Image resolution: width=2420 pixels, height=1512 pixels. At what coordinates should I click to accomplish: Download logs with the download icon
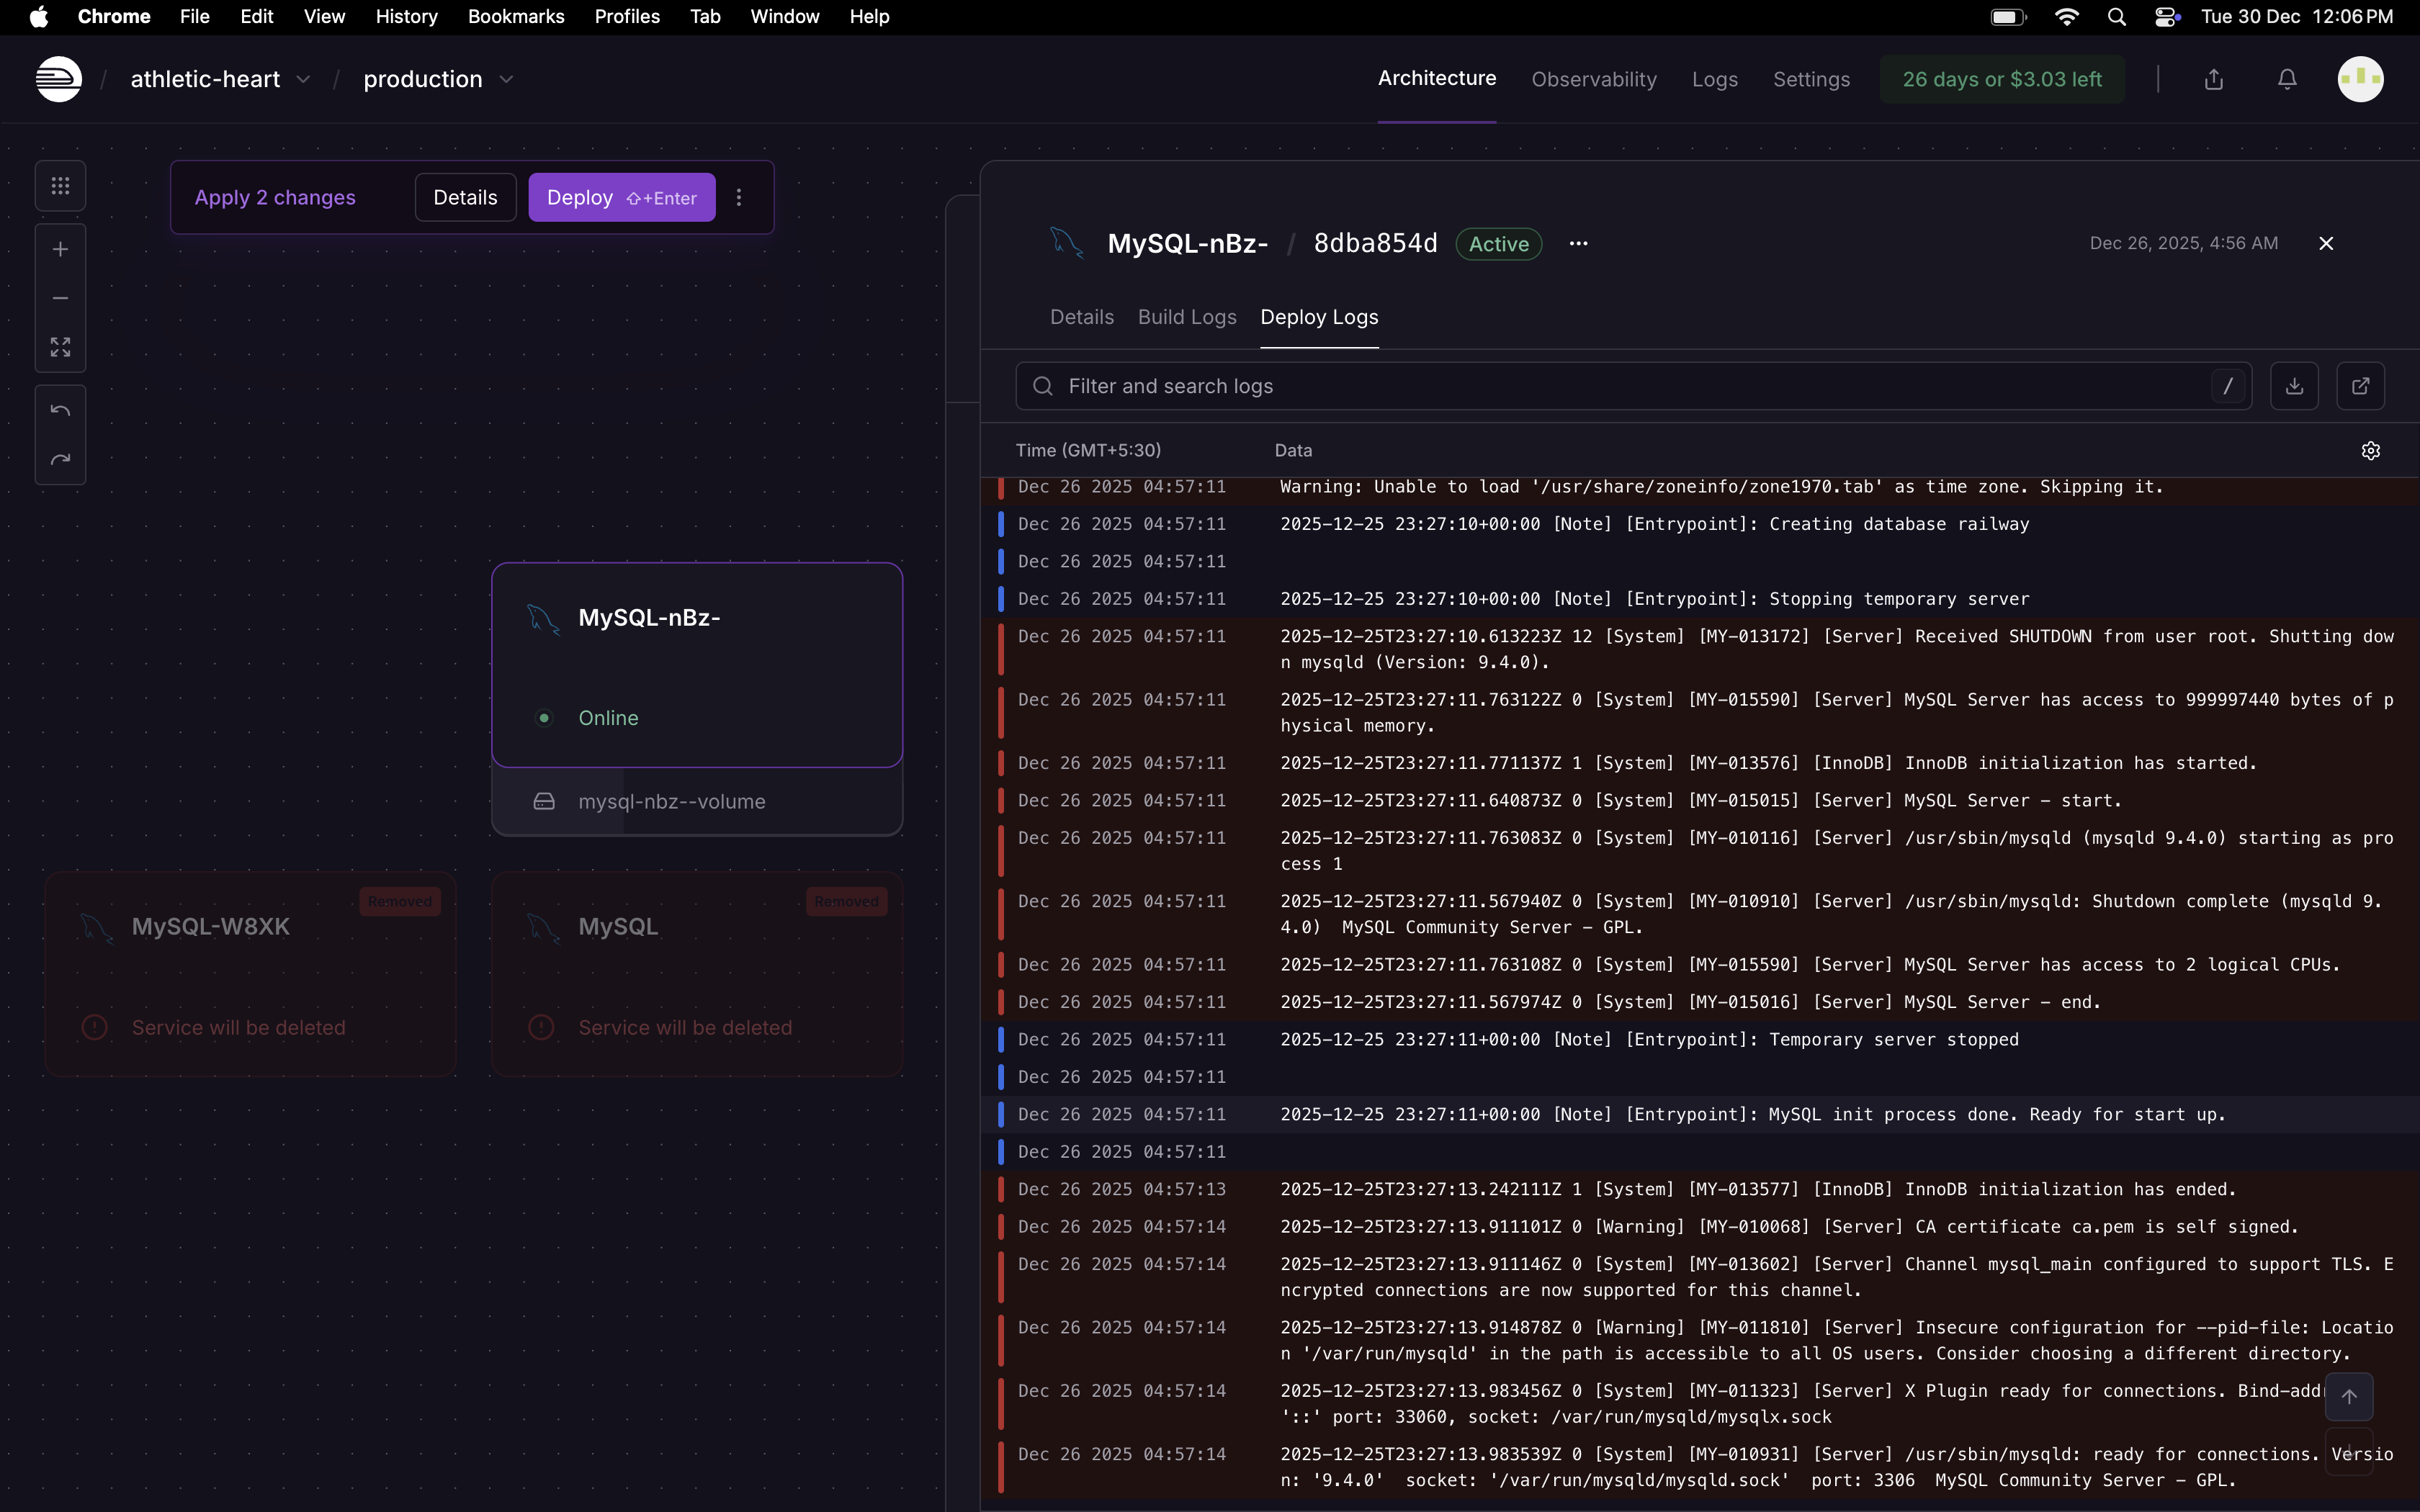[x=2294, y=386]
